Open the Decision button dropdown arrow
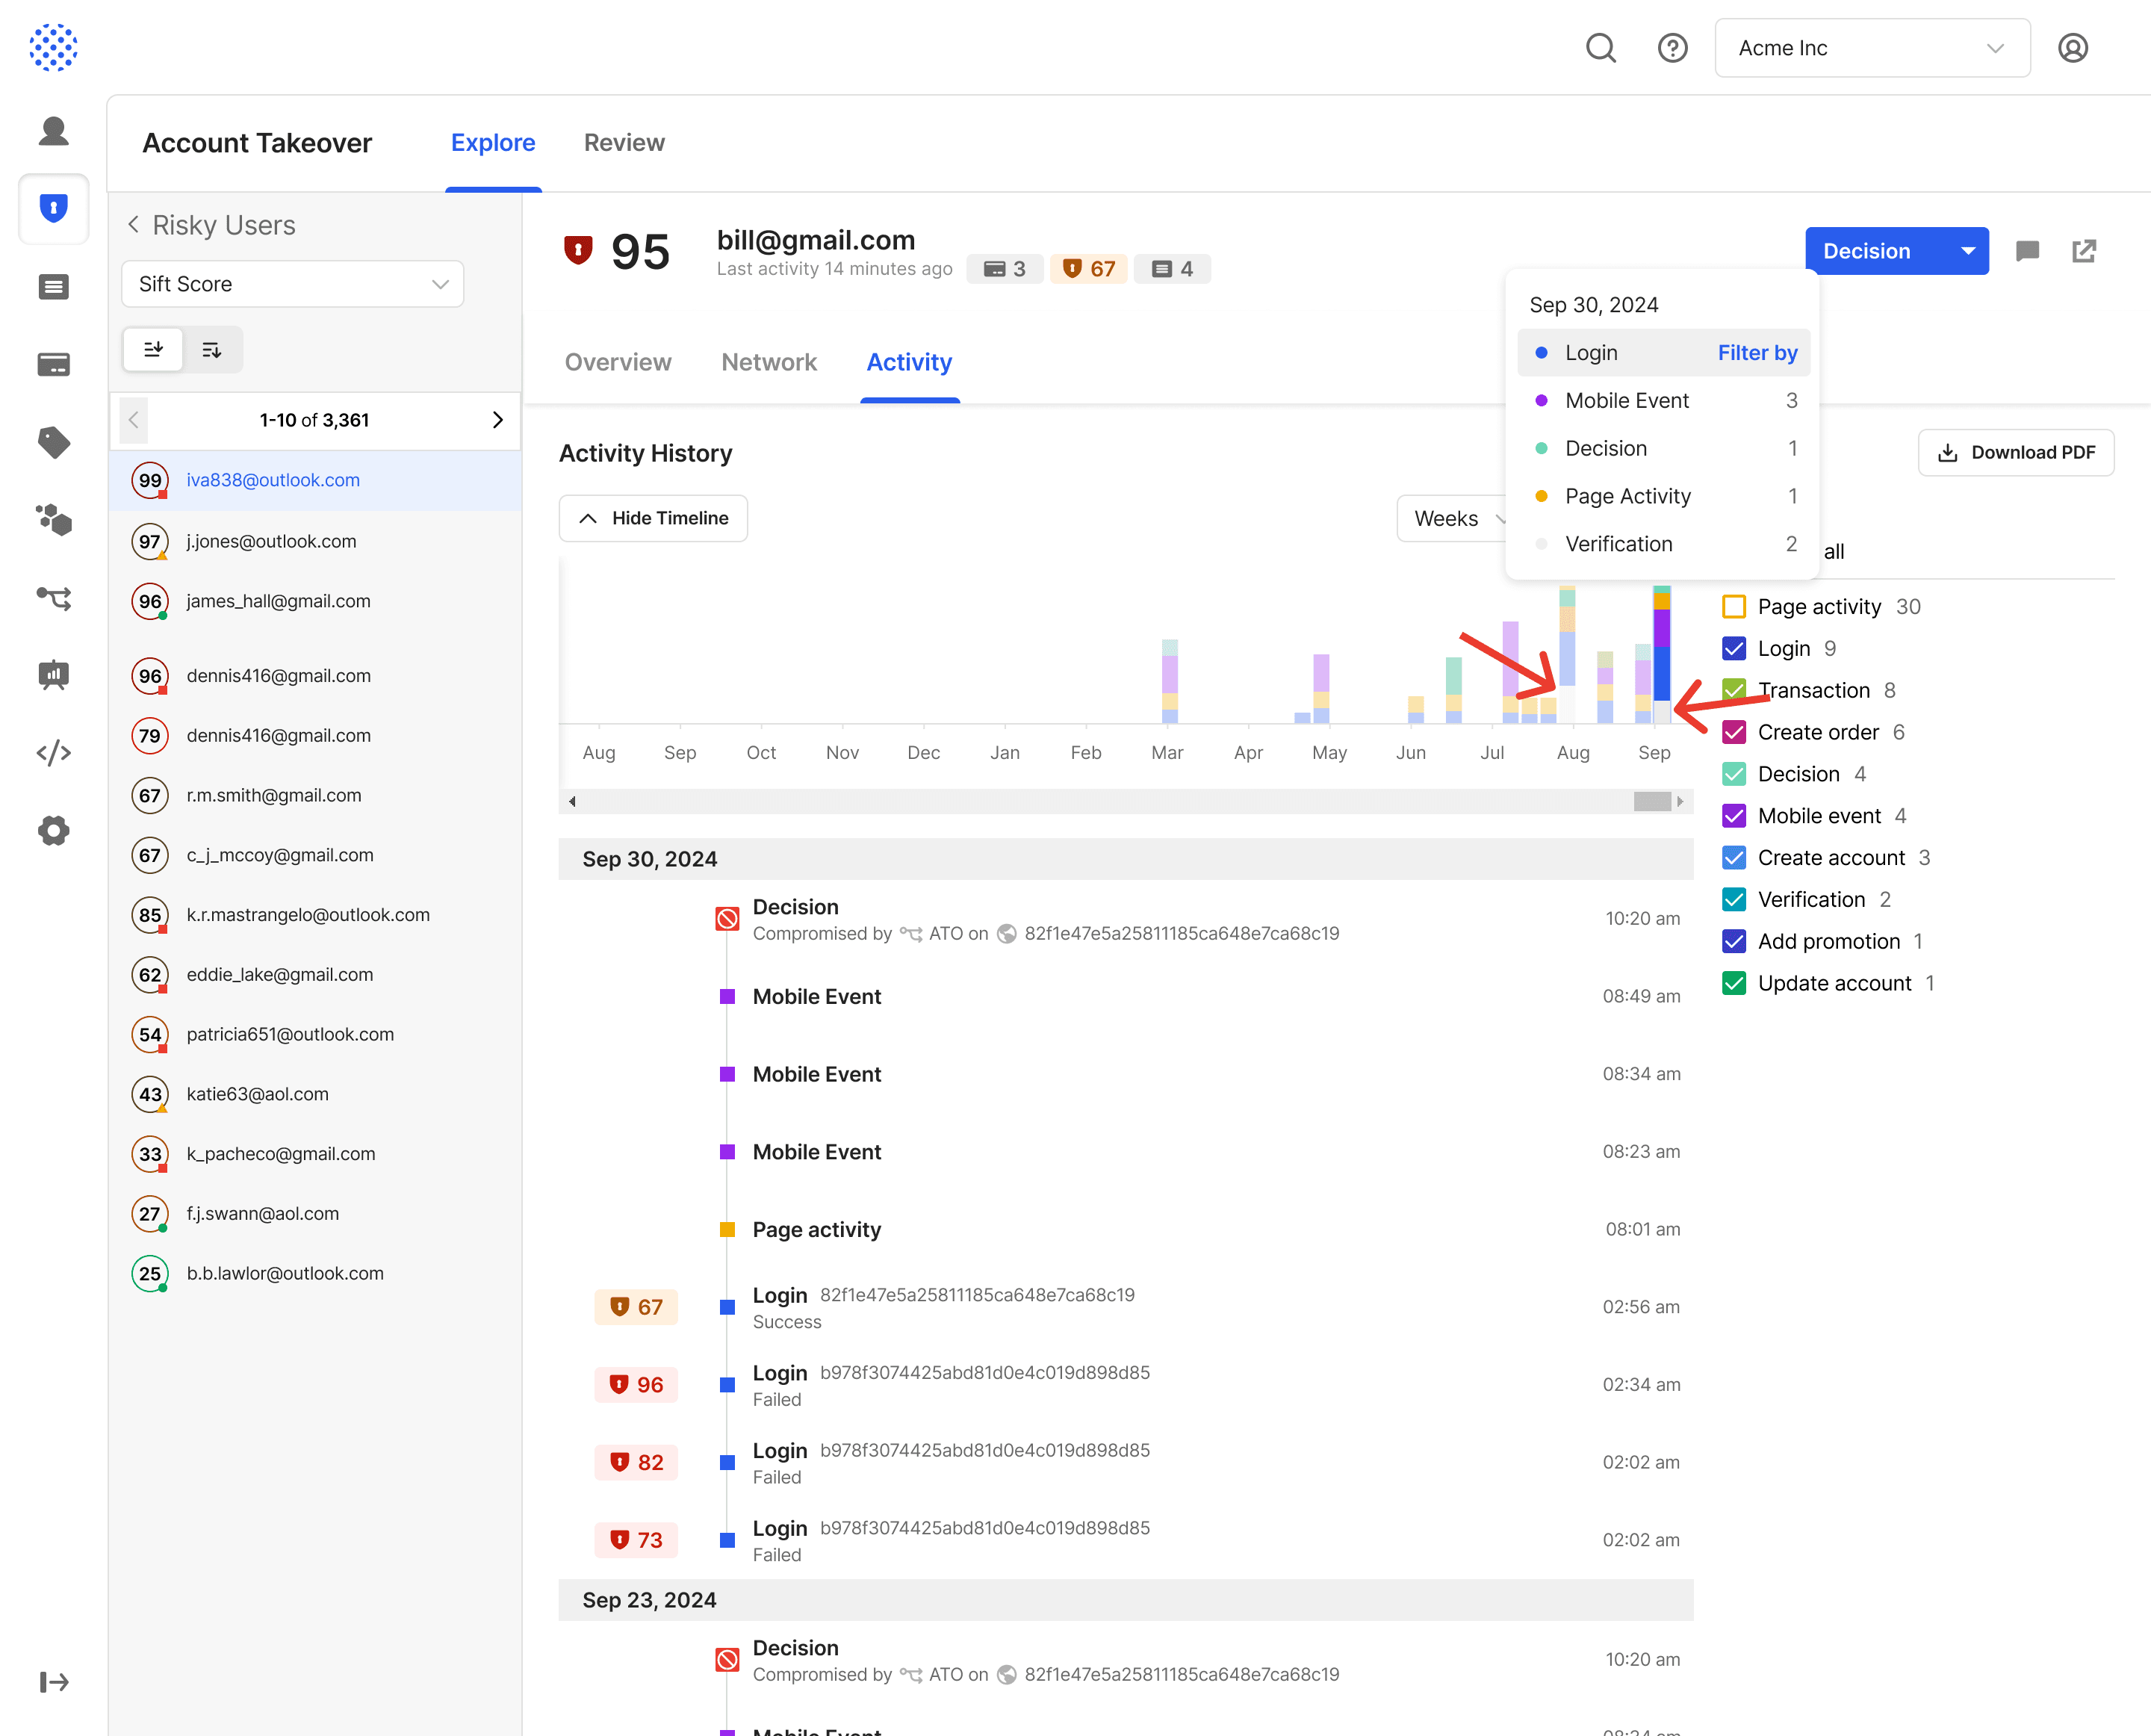This screenshot has height=1736, width=2151. (1967, 251)
